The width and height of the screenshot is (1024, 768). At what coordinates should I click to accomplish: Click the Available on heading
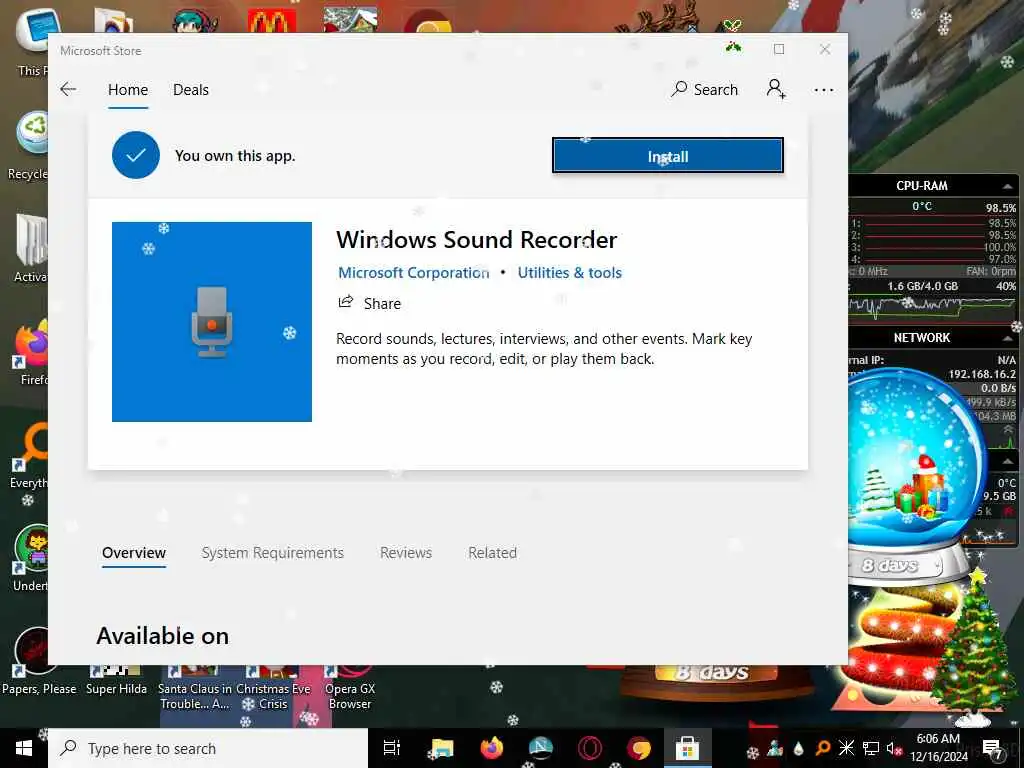point(163,636)
